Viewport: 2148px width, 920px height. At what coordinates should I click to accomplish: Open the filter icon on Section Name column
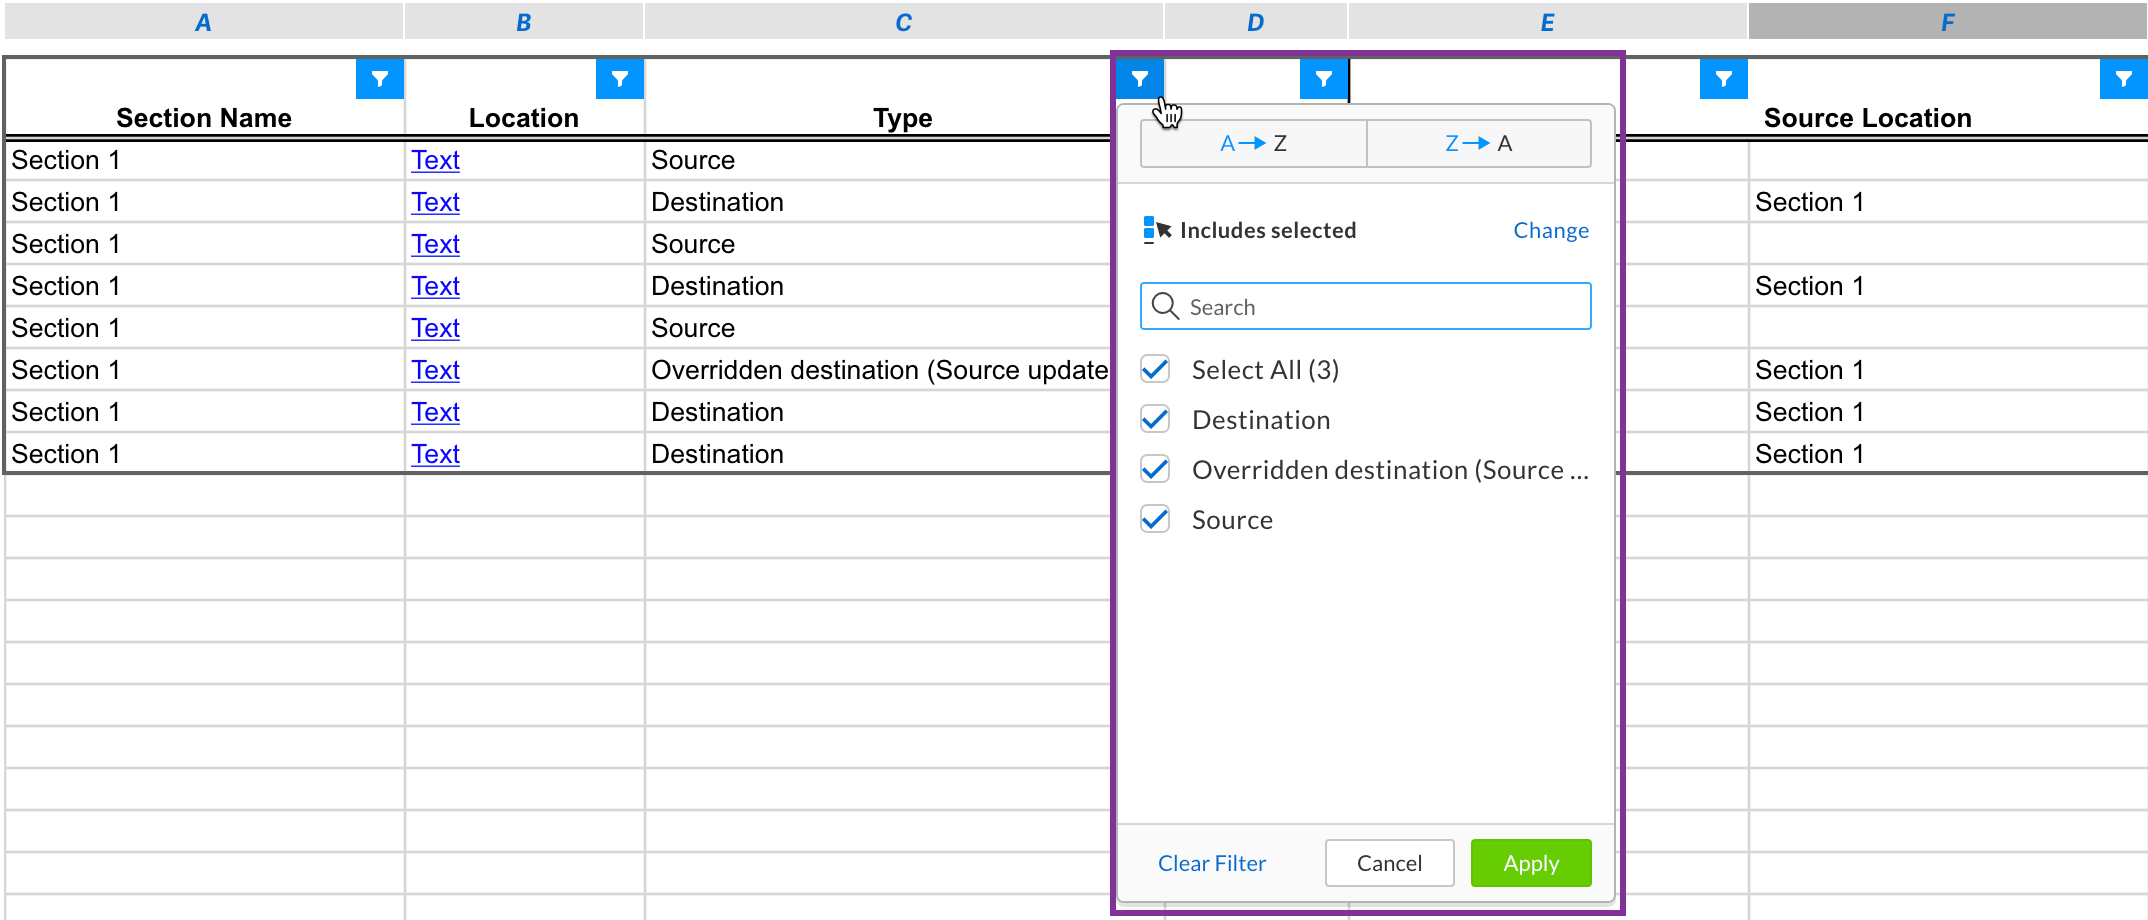pyautogui.click(x=379, y=78)
